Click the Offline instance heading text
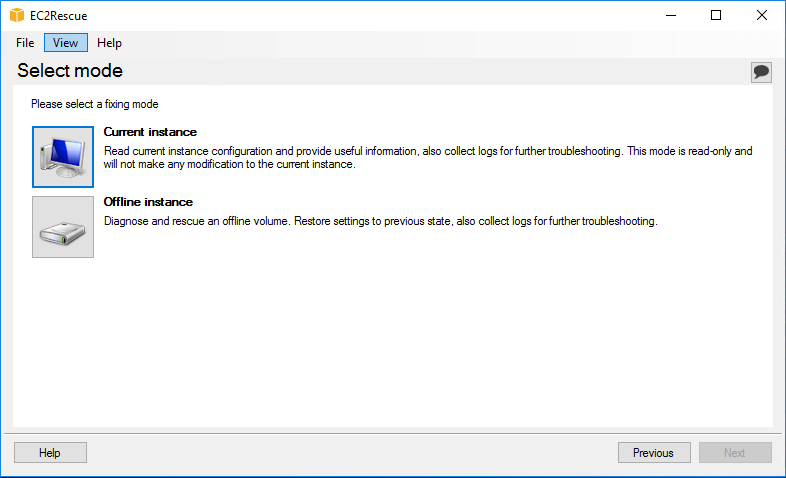Viewport: 786px width, 478px height. [x=148, y=202]
